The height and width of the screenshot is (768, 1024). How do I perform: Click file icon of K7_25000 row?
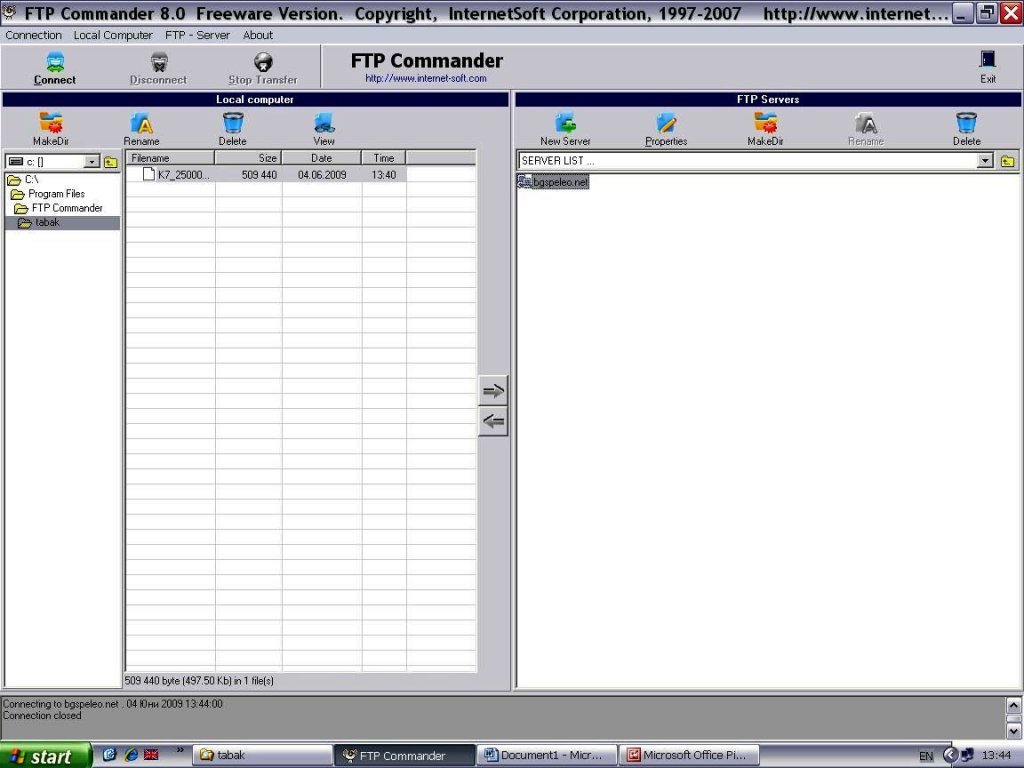click(x=149, y=174)
